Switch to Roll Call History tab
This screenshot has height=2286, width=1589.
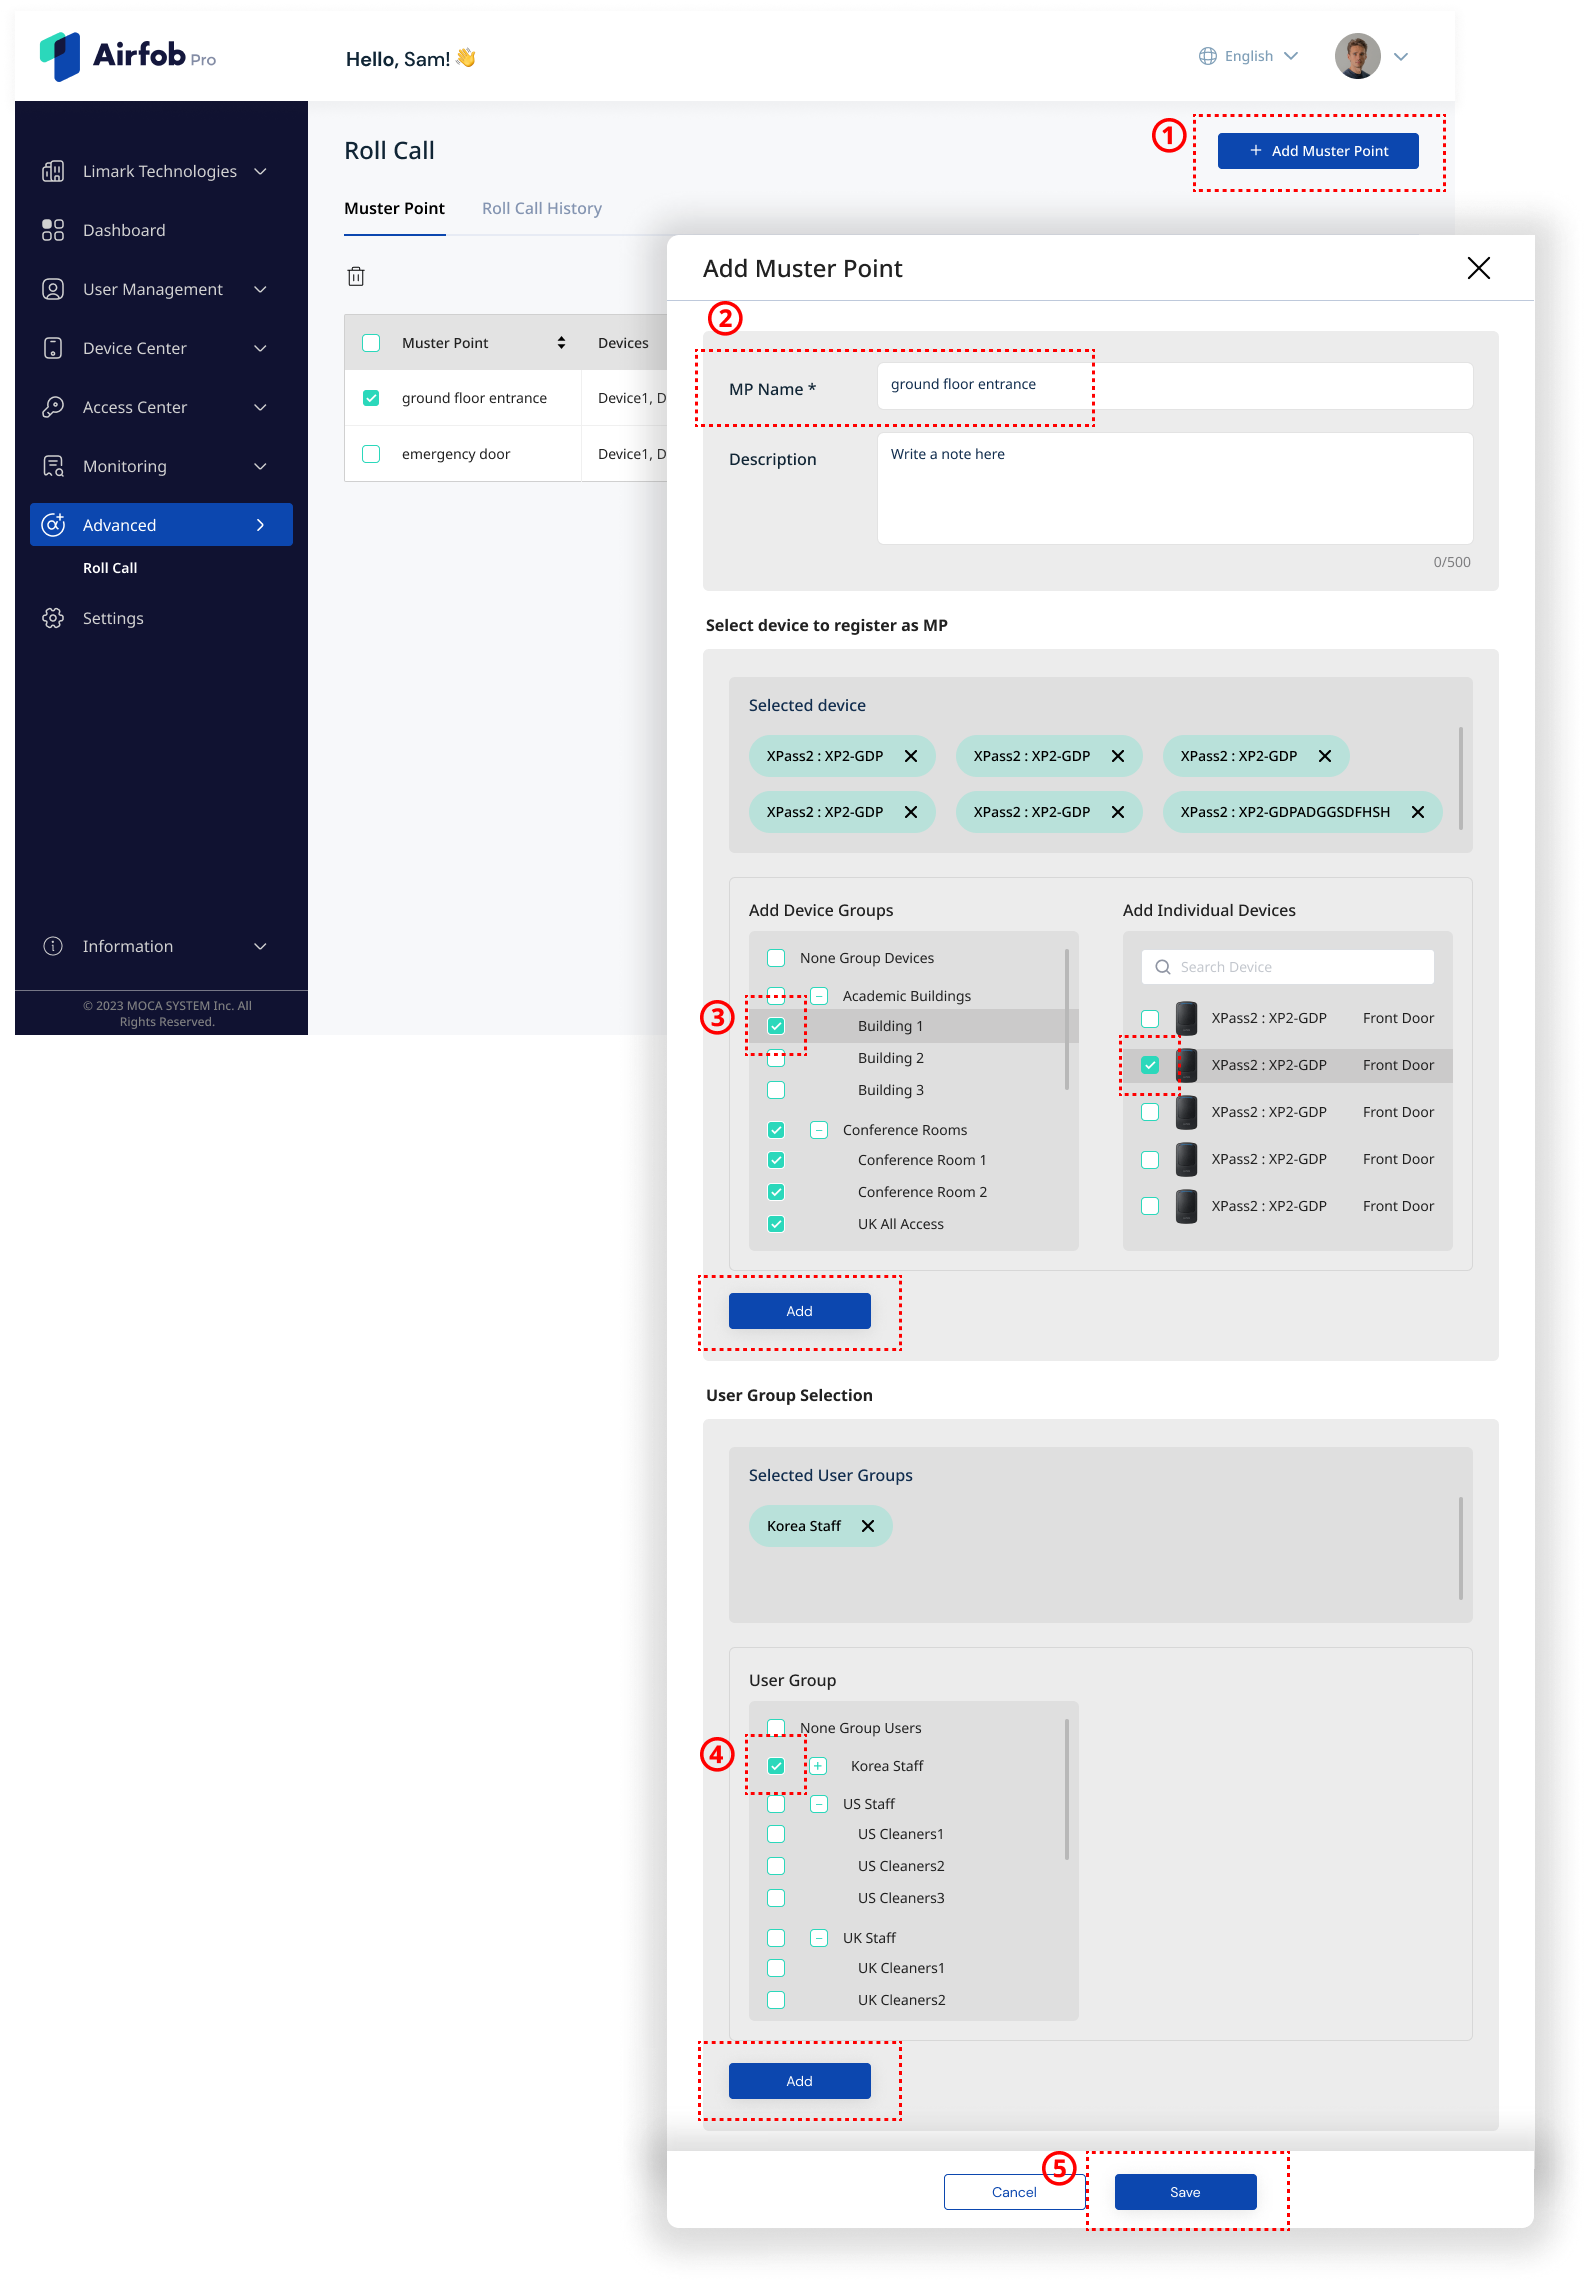coord(542,208)
